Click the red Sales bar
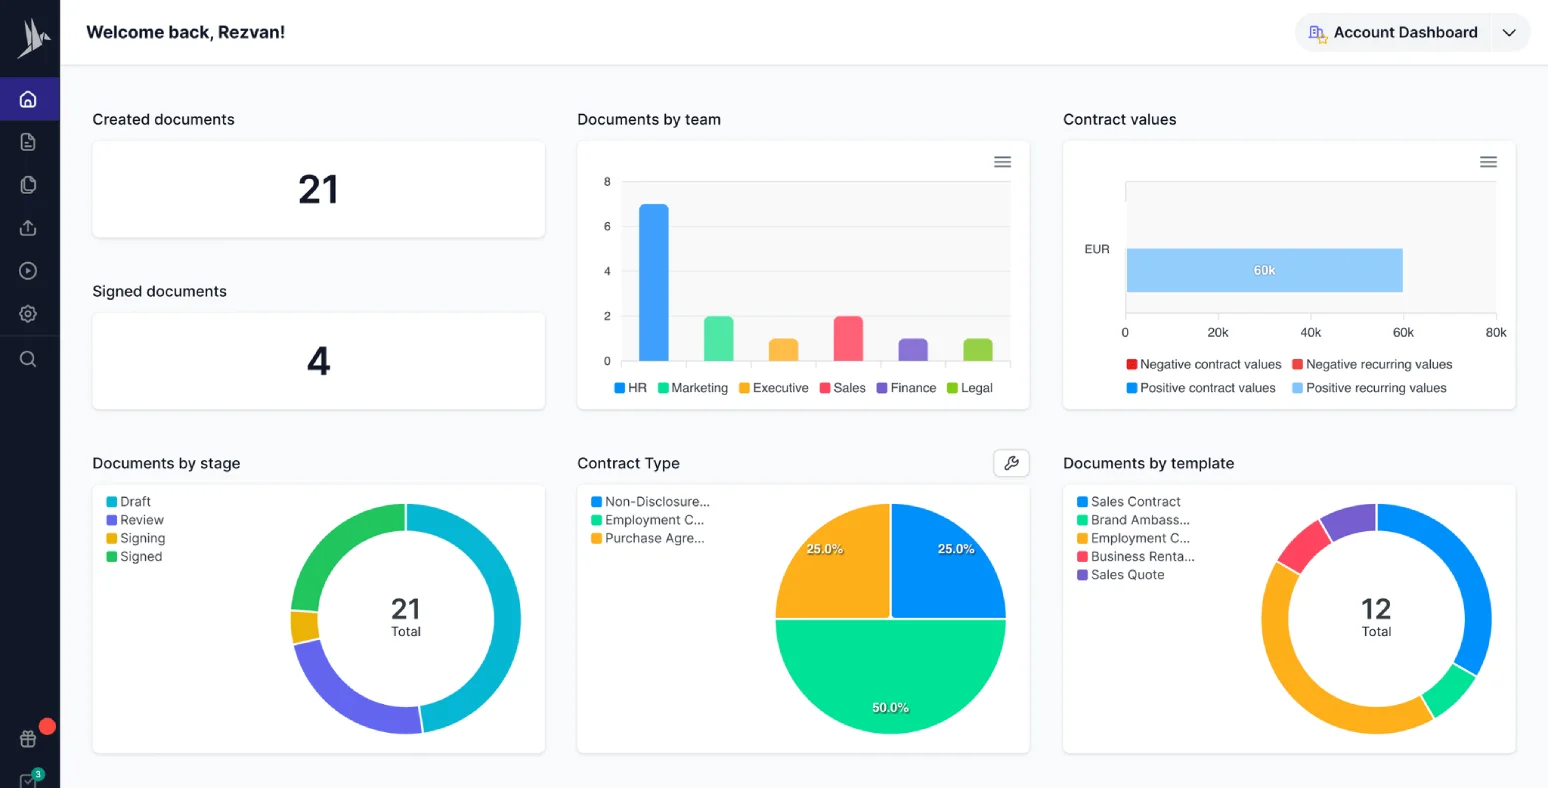1548x788 pixels. coord(848,339)
